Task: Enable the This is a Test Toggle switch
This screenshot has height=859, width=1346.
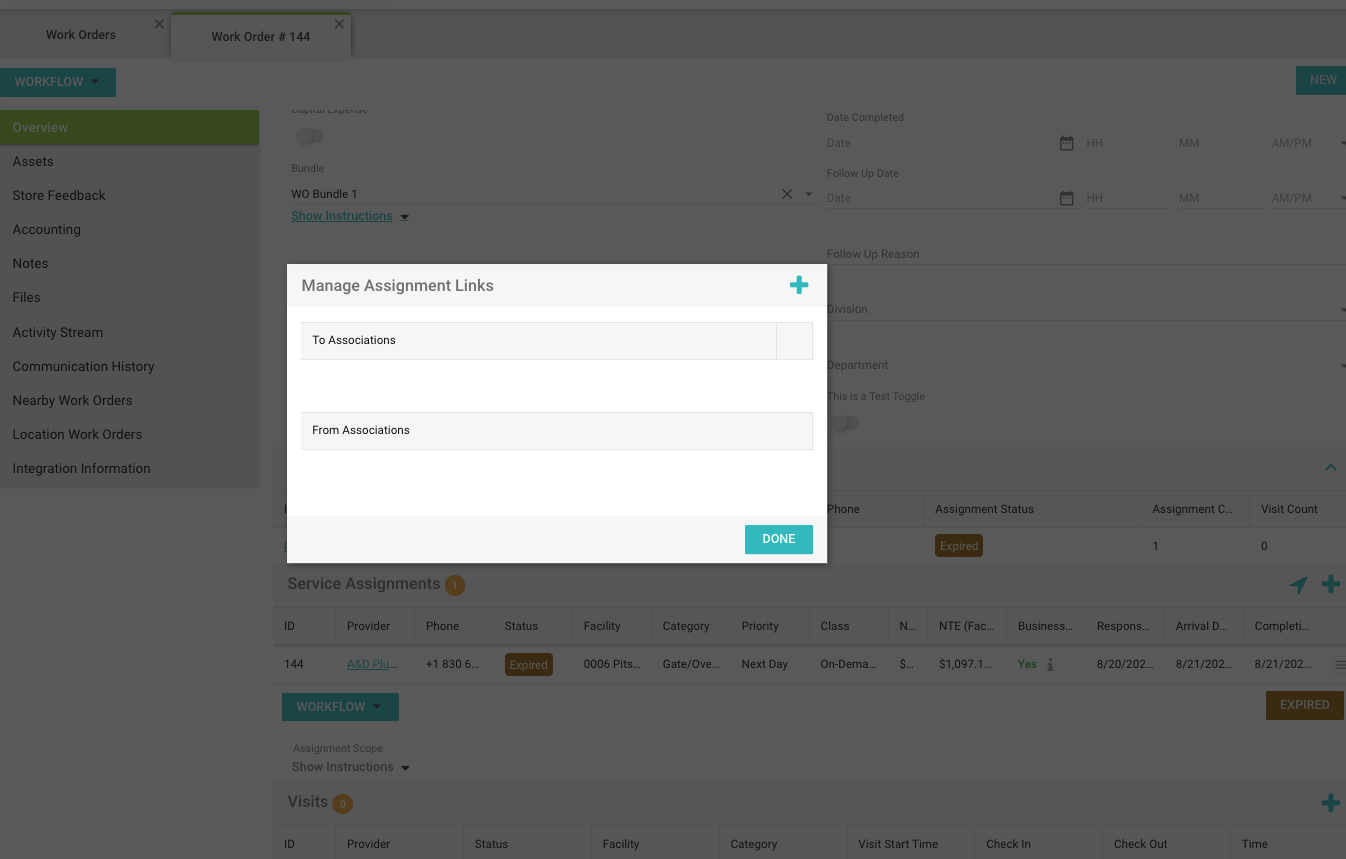Action: coord(845,423)
